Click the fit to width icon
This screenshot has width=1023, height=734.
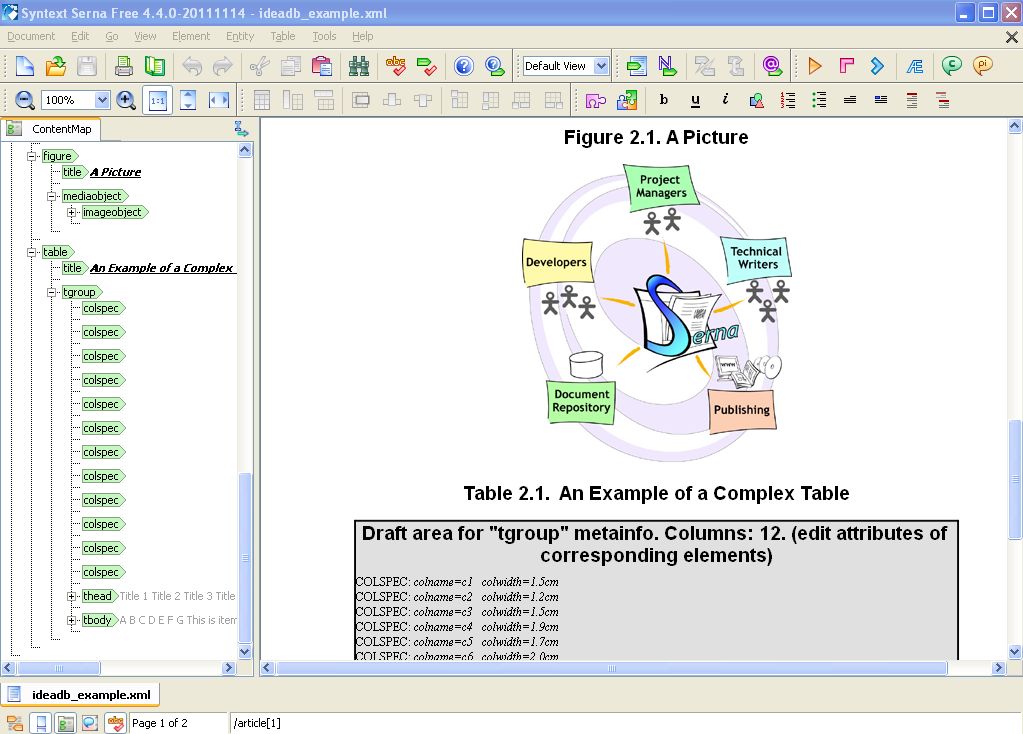tap(219, 100)
